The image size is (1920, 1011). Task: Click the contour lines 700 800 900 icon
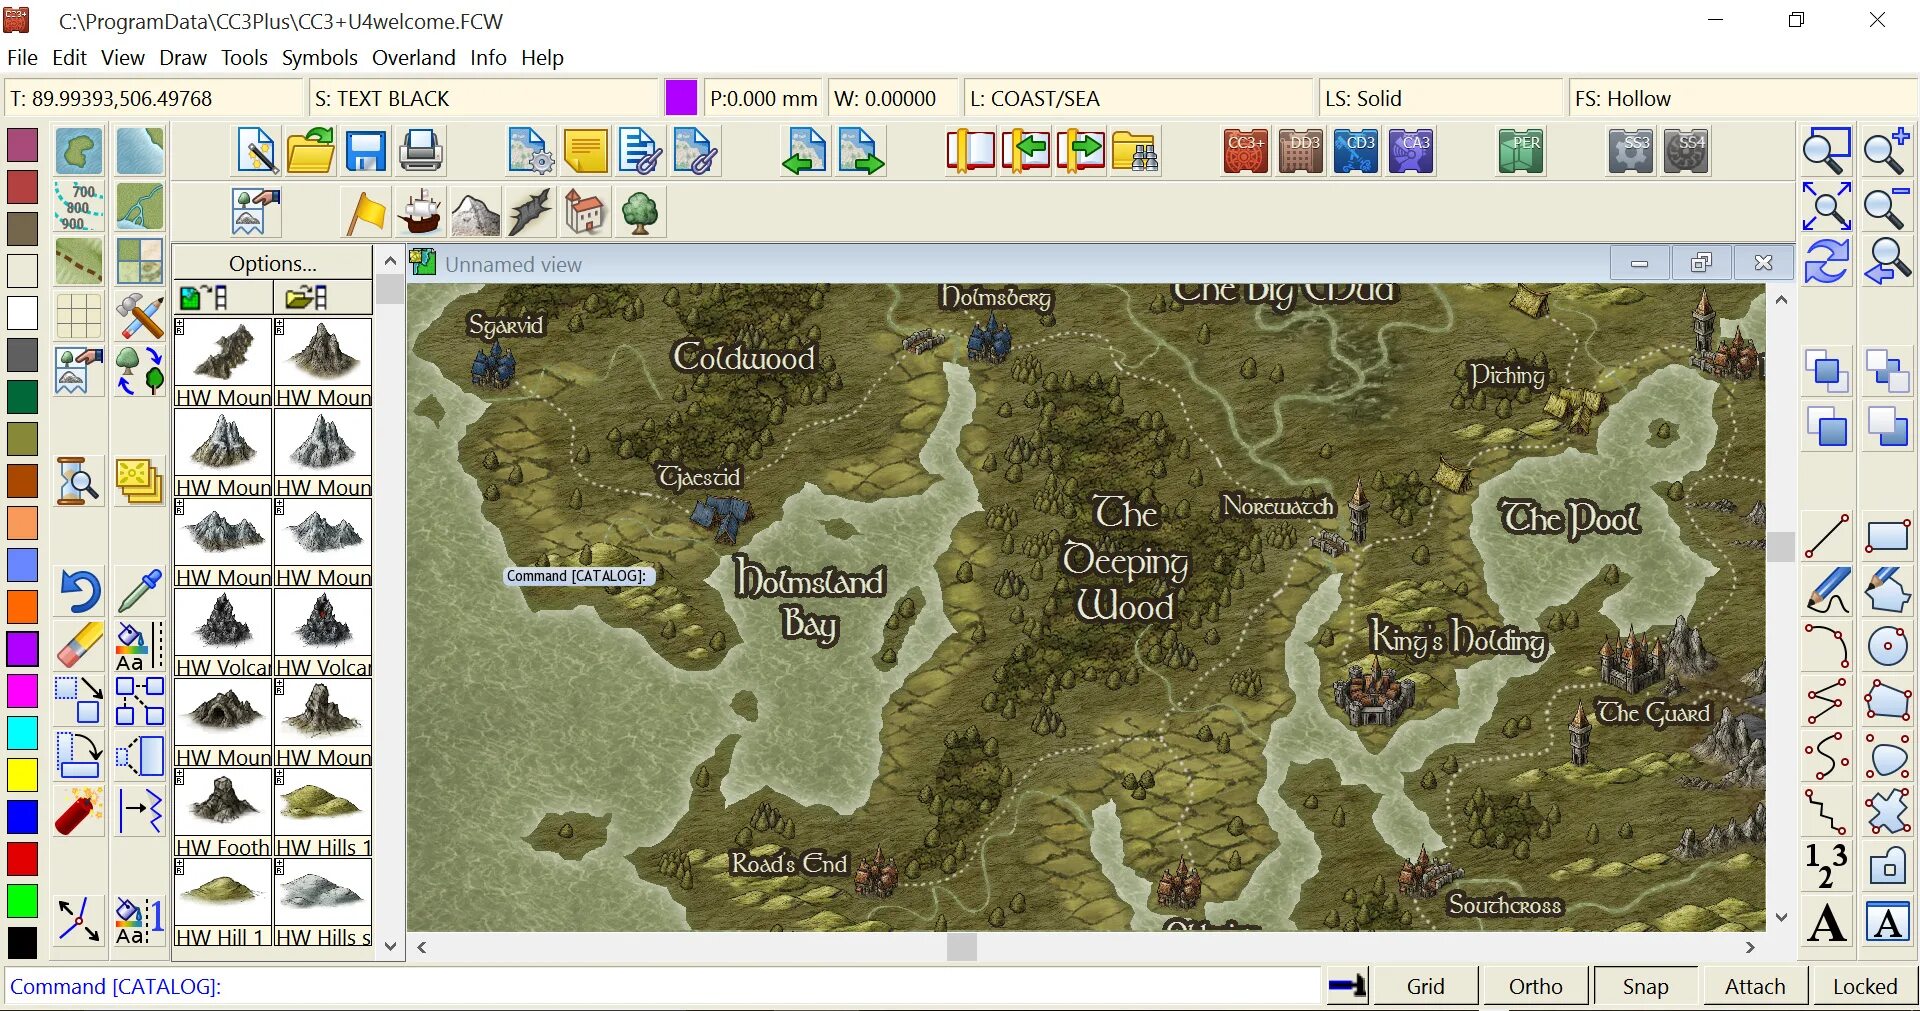79,206
